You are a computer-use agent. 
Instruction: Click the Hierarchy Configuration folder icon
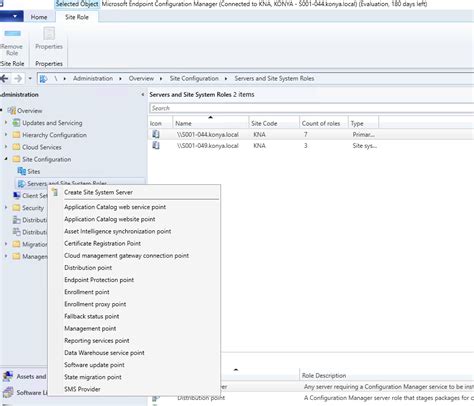(16, 135)
